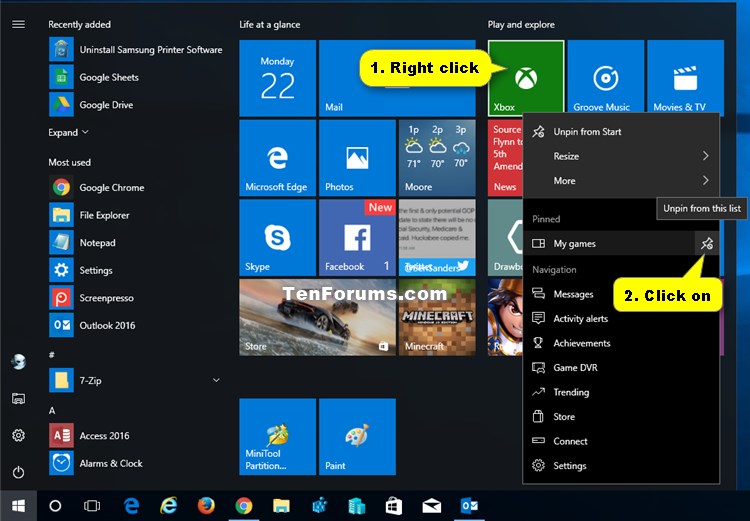
Task: Open the Movies & TV tile
Action: click(x=685, y=78)
